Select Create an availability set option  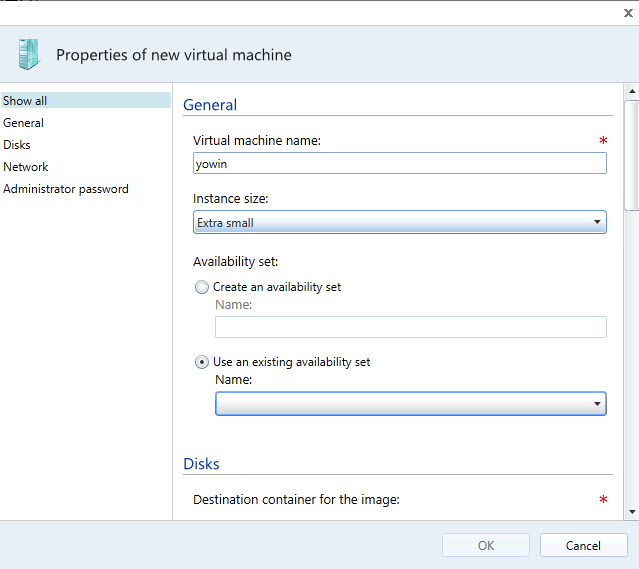[x=203, y=287]
